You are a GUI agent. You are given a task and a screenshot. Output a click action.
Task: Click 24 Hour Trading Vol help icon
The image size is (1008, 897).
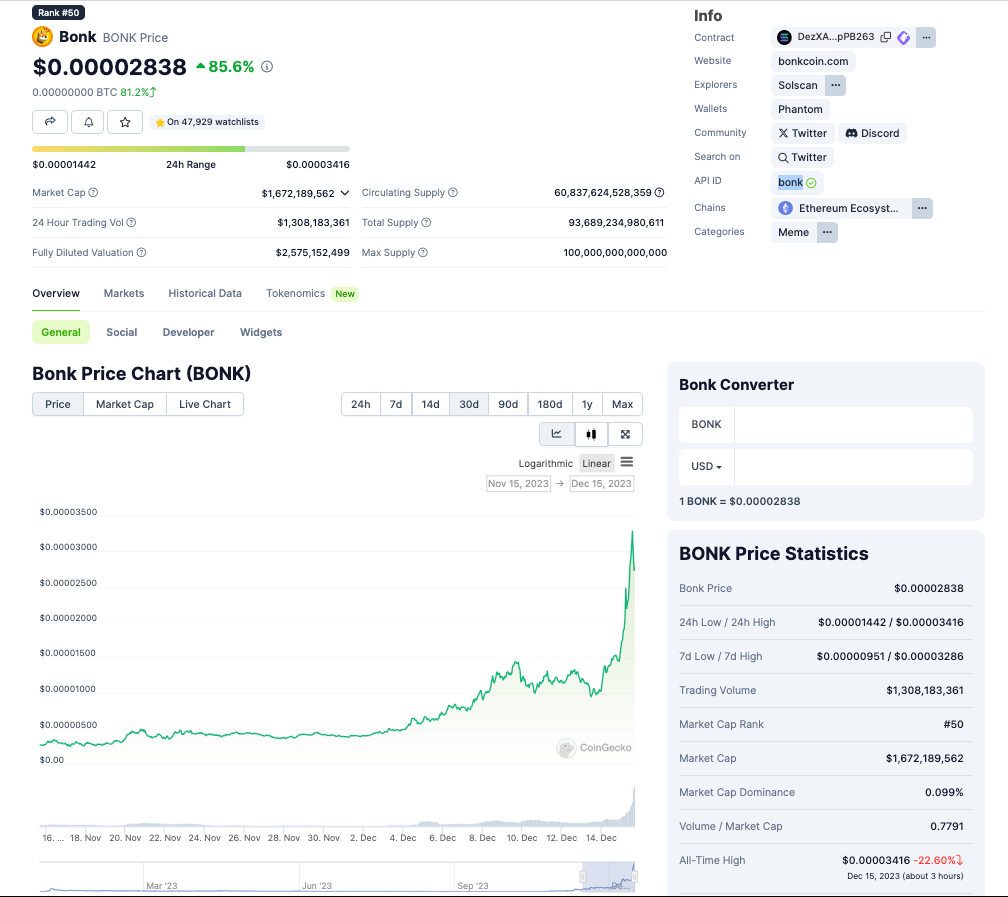pos(131,222)
